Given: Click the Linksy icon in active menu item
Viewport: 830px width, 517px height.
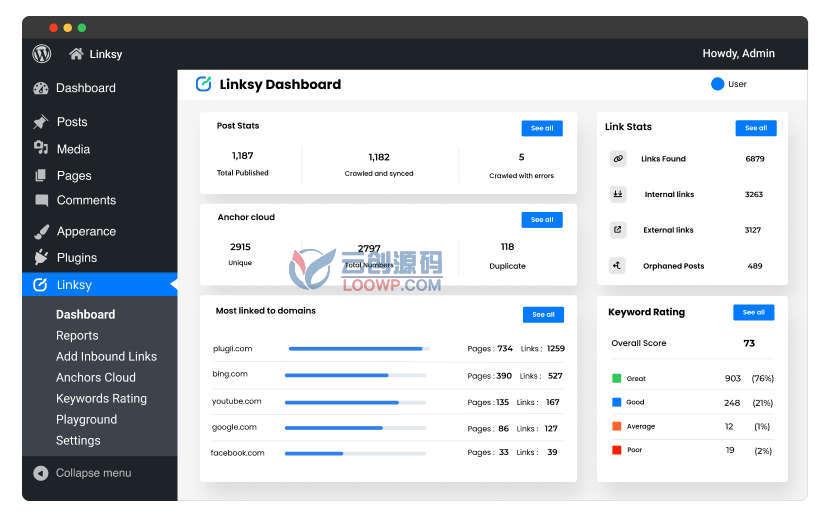Looking at the screenshot, I should pos(41,285).
